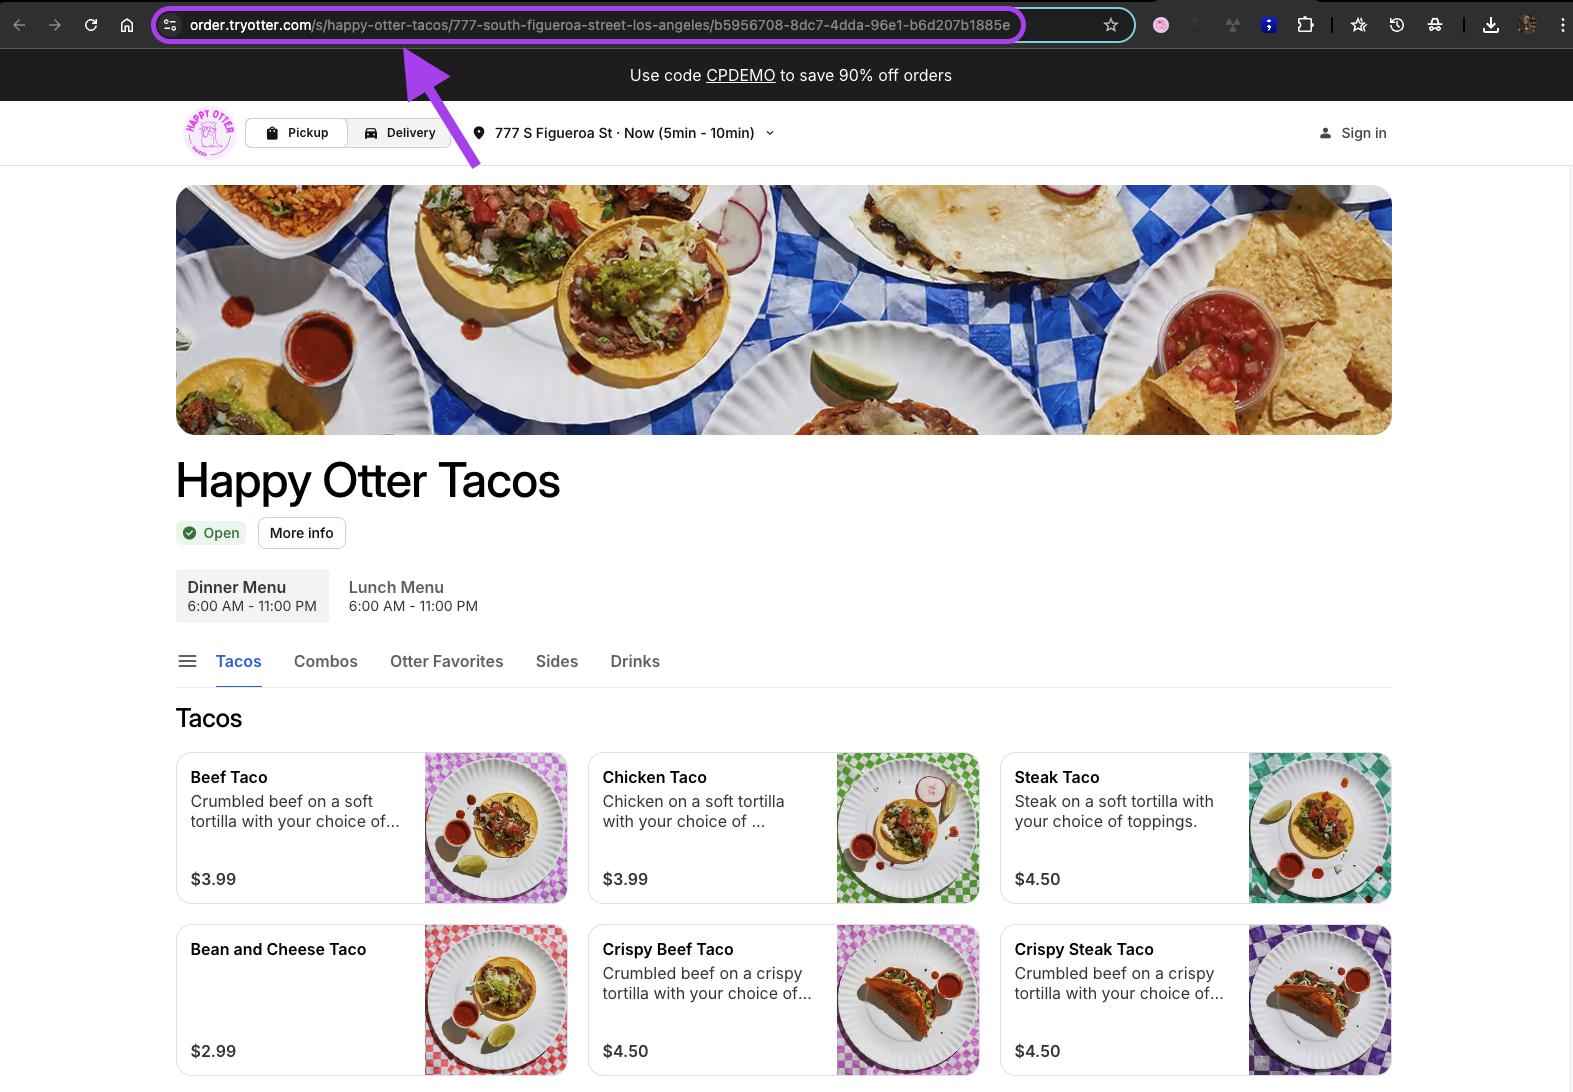Open the Beef Taco item card

point(372,828)
